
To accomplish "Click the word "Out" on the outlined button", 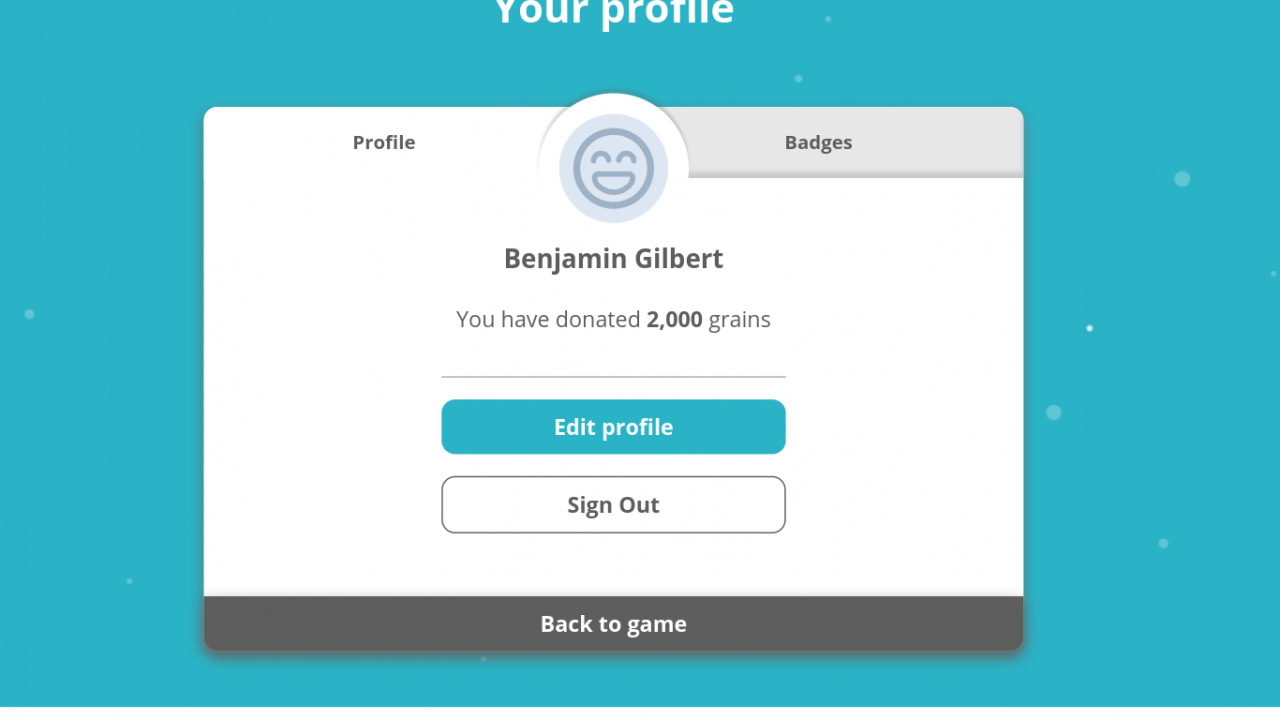I will pos(641,505).
